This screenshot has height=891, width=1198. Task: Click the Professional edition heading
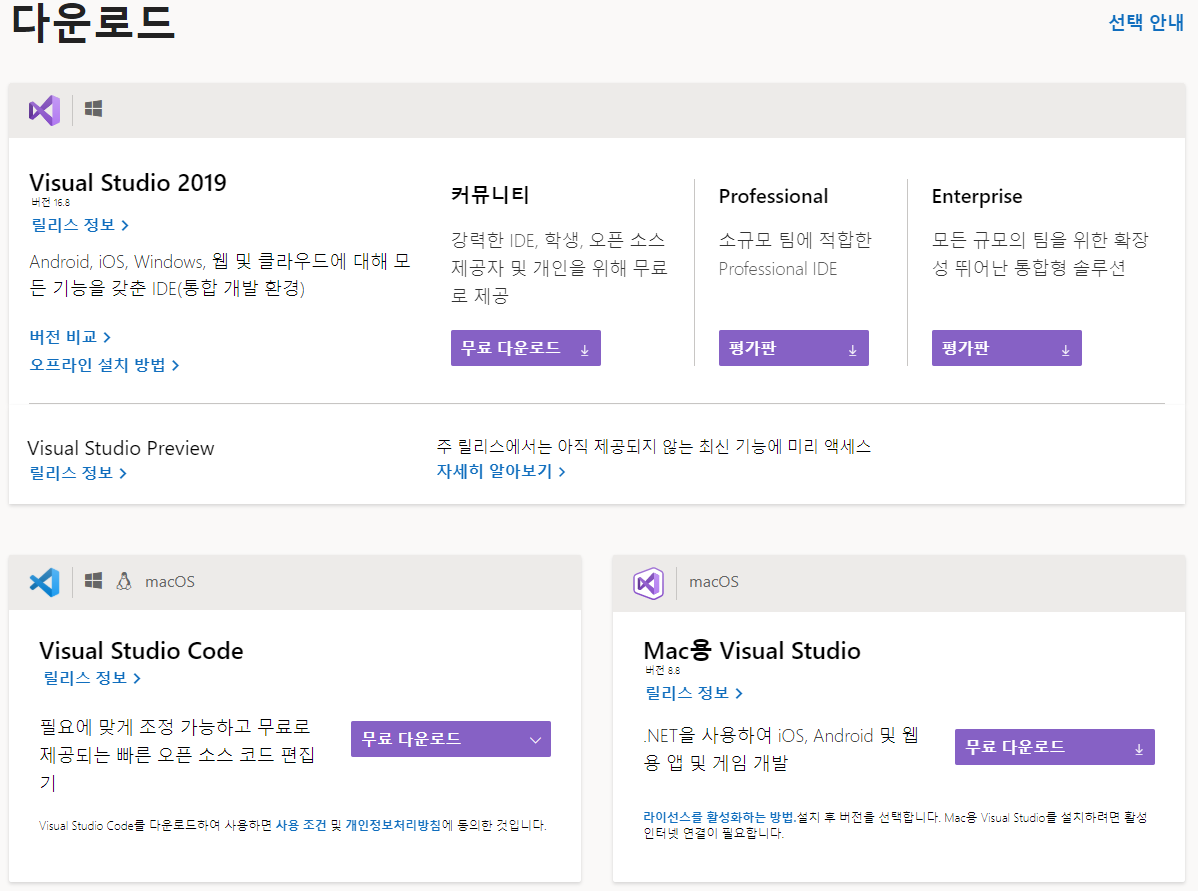tap(773, 196)
